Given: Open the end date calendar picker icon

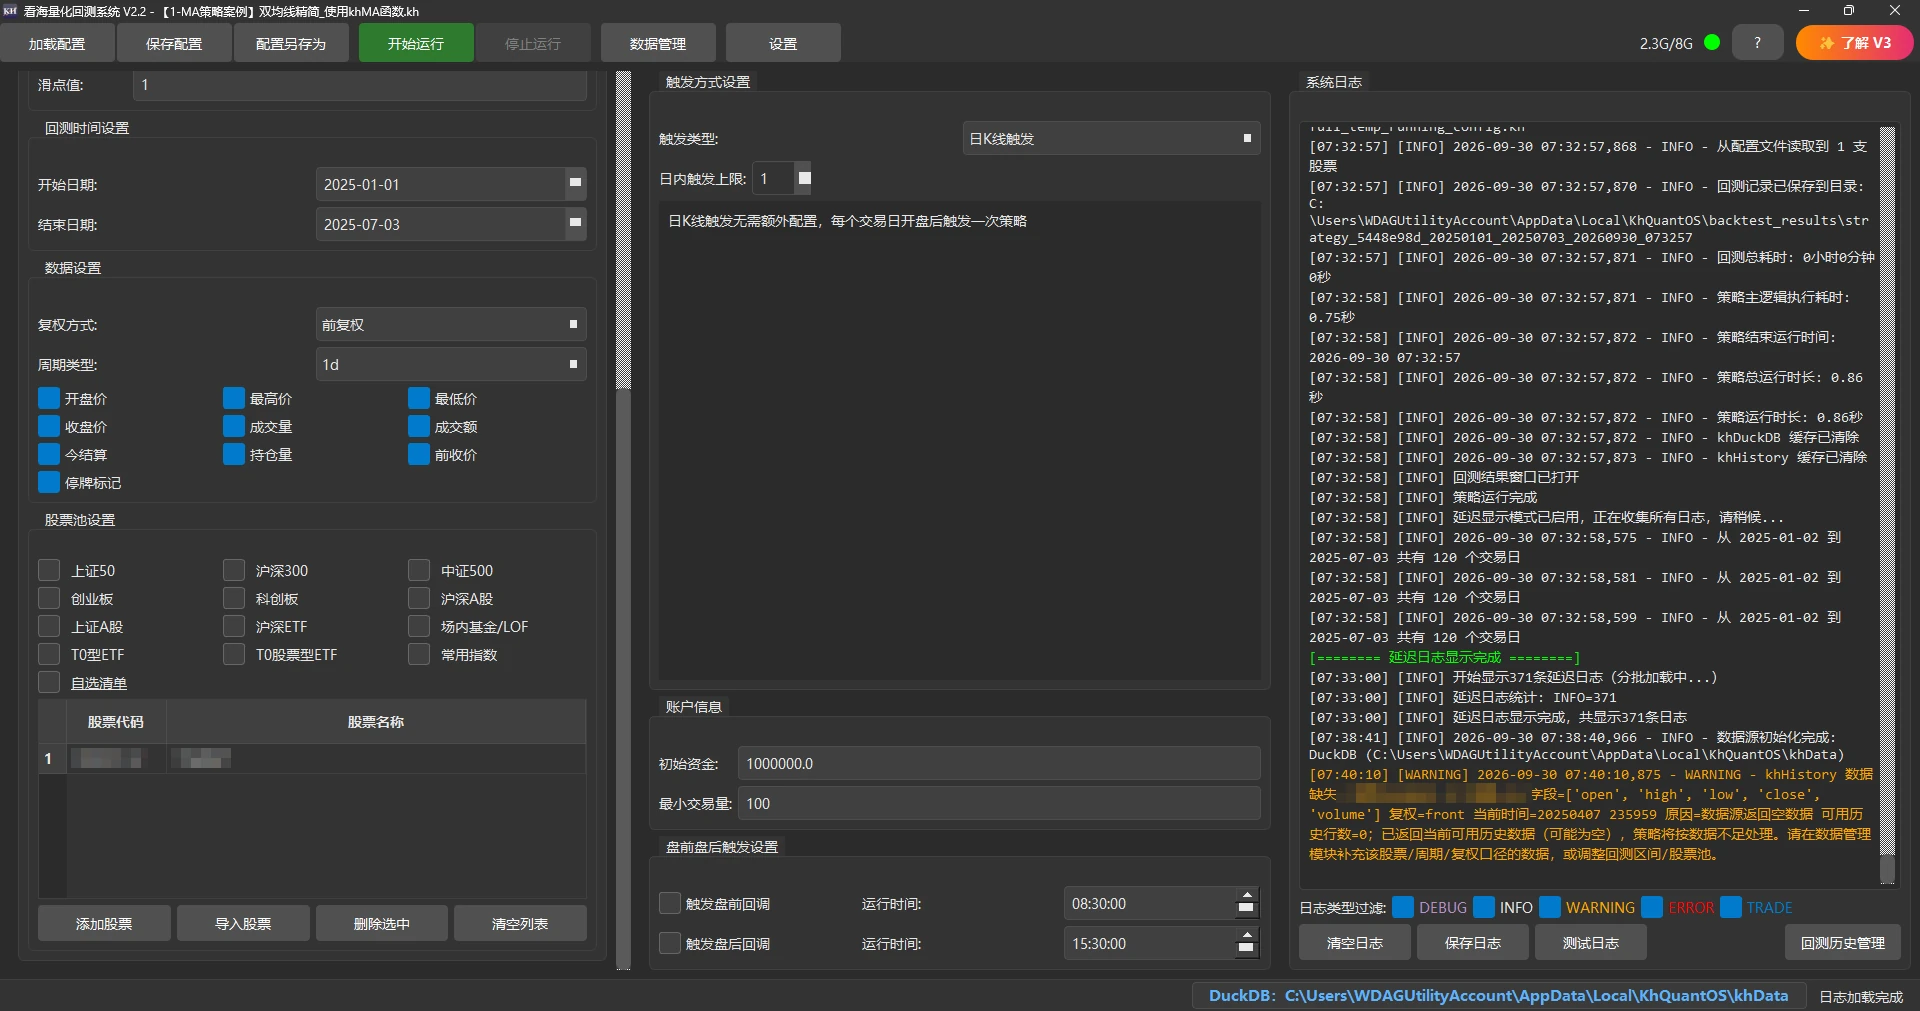Looking at the screenshot, I should tap(575, 224).
